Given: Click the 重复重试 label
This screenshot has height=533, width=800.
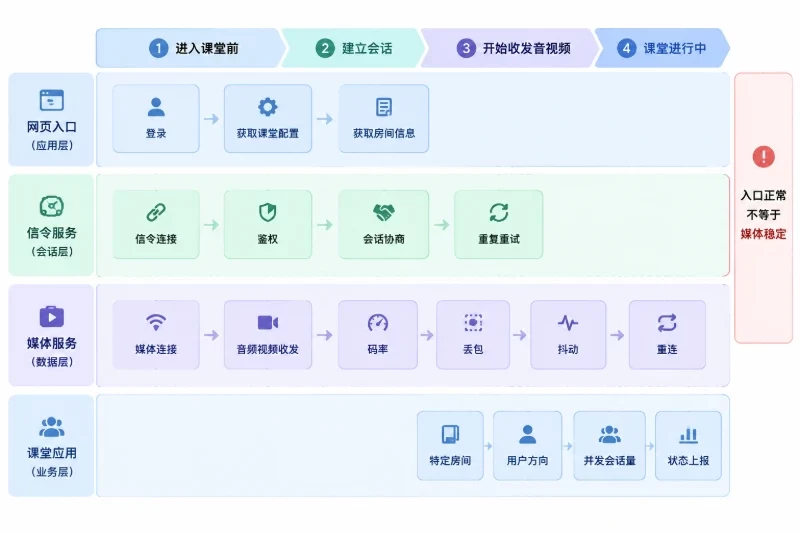Looking at the screenshot, I should 498,239.
